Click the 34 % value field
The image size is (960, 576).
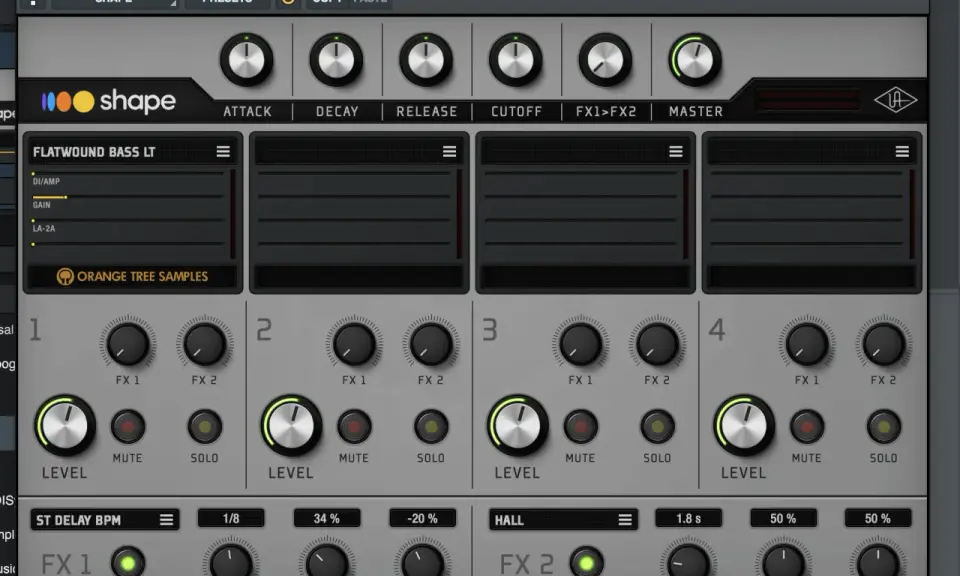(327, 518)
